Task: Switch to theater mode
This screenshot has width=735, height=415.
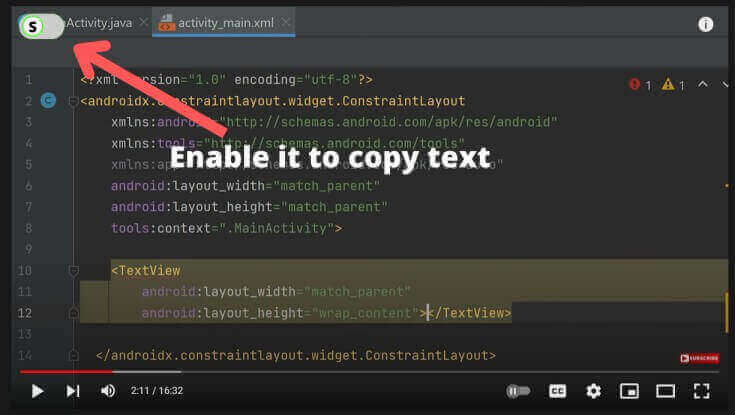Action: pos(665,391)
